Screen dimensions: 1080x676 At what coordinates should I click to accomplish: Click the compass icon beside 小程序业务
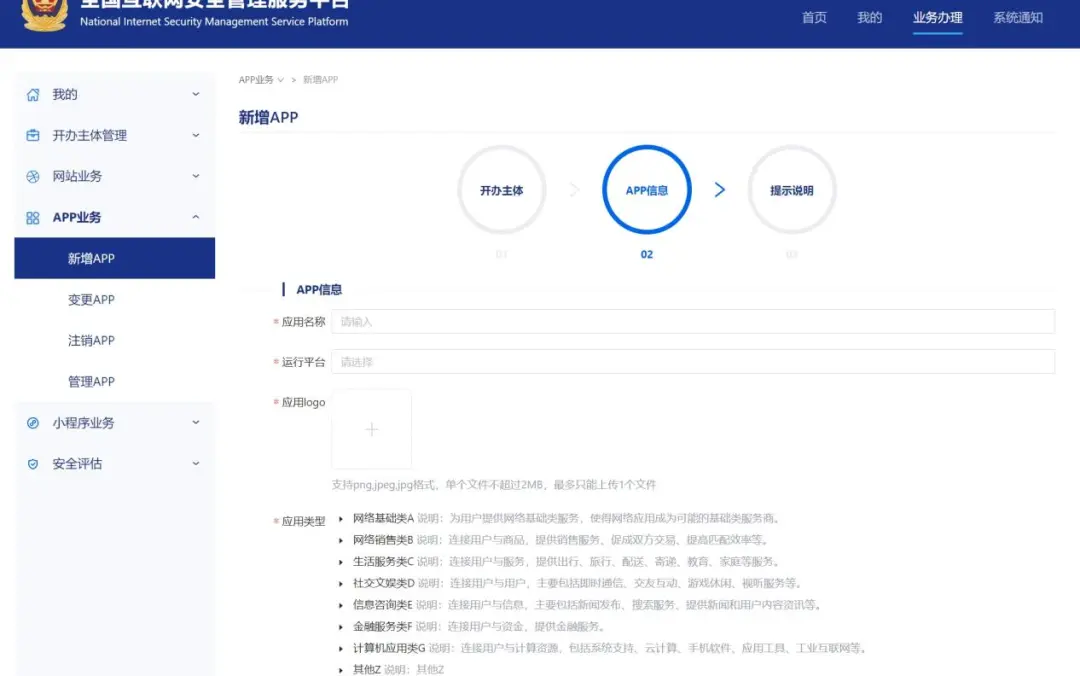pos(33,423)
